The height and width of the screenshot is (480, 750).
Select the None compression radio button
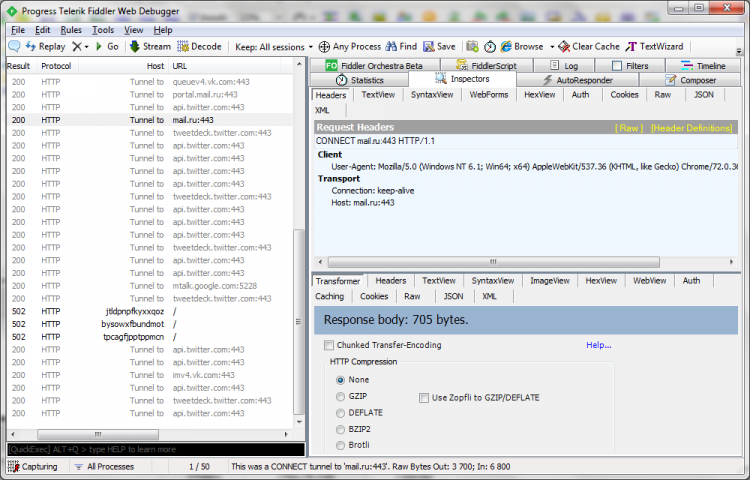[x=340, y=380]
